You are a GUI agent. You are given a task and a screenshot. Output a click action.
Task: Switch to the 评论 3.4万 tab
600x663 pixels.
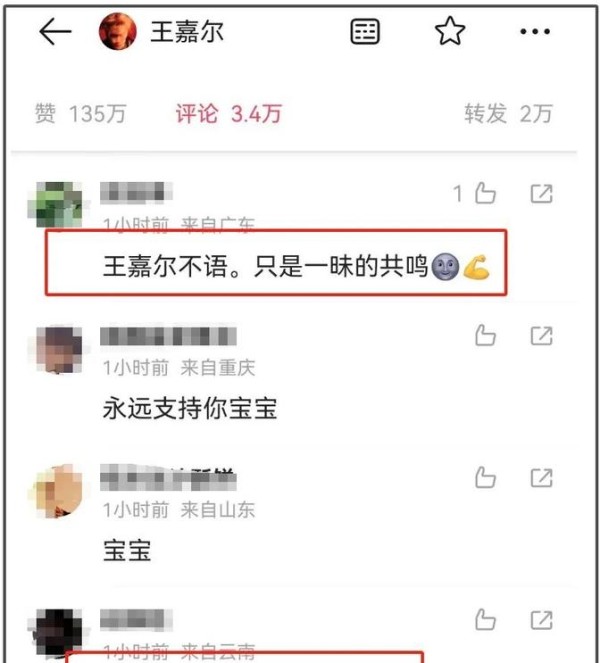[228, 114]
